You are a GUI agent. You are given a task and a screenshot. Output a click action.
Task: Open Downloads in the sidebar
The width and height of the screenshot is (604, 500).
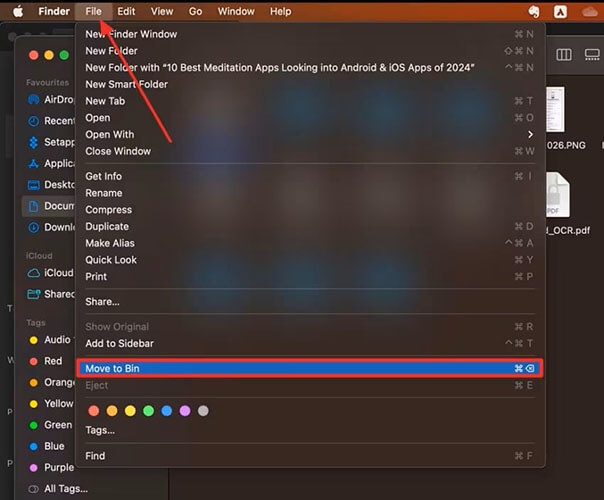tap(50, 227)
